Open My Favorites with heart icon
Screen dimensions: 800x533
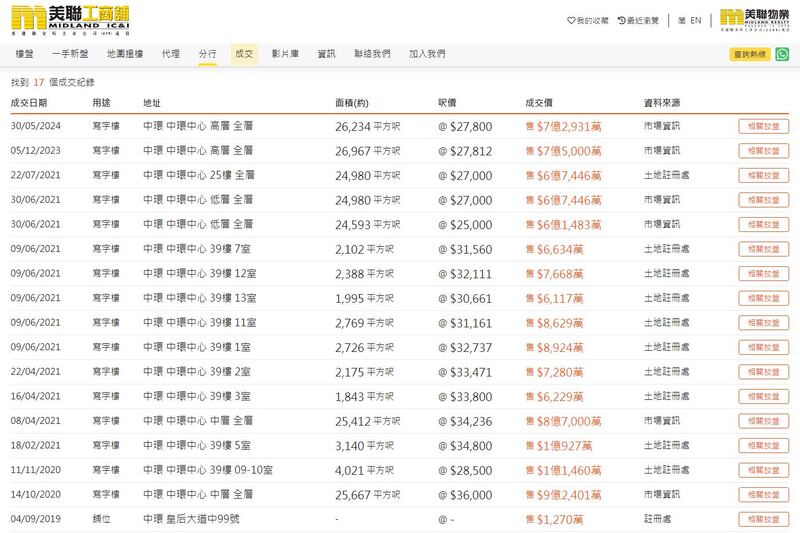[588, 20]
